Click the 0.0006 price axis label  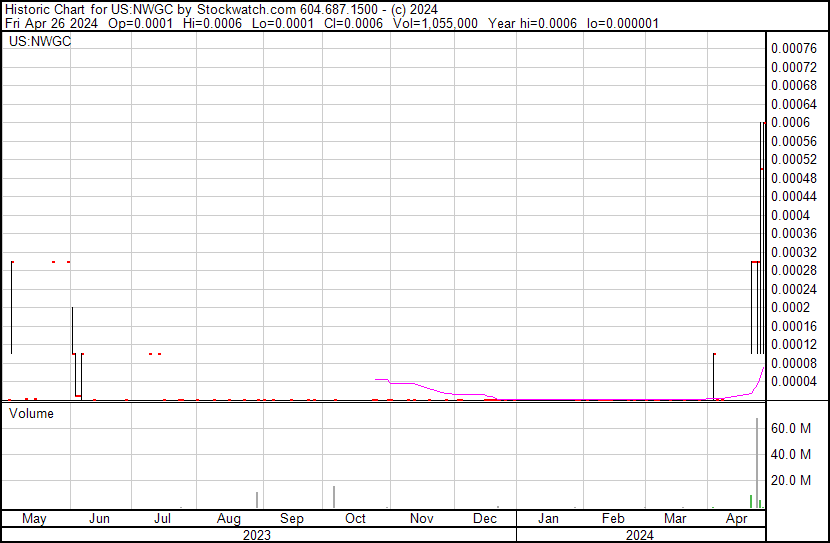[x=789, y=122]
